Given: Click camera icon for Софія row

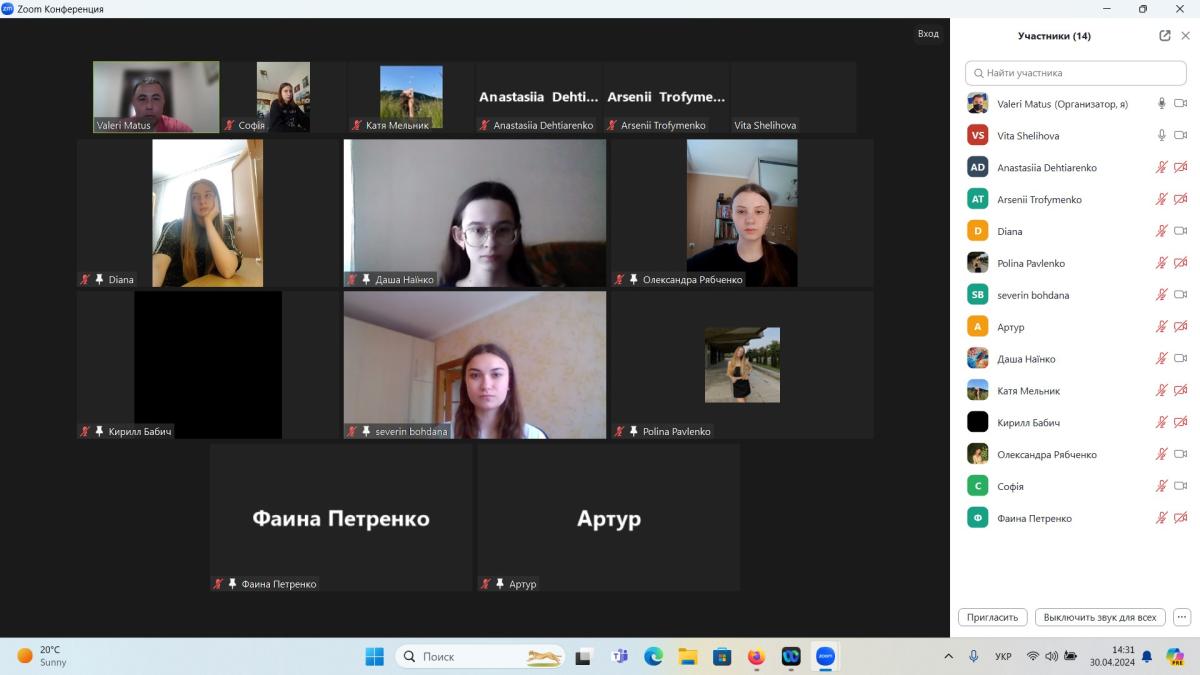Looking at the screenshot, I should point(1180,487).
